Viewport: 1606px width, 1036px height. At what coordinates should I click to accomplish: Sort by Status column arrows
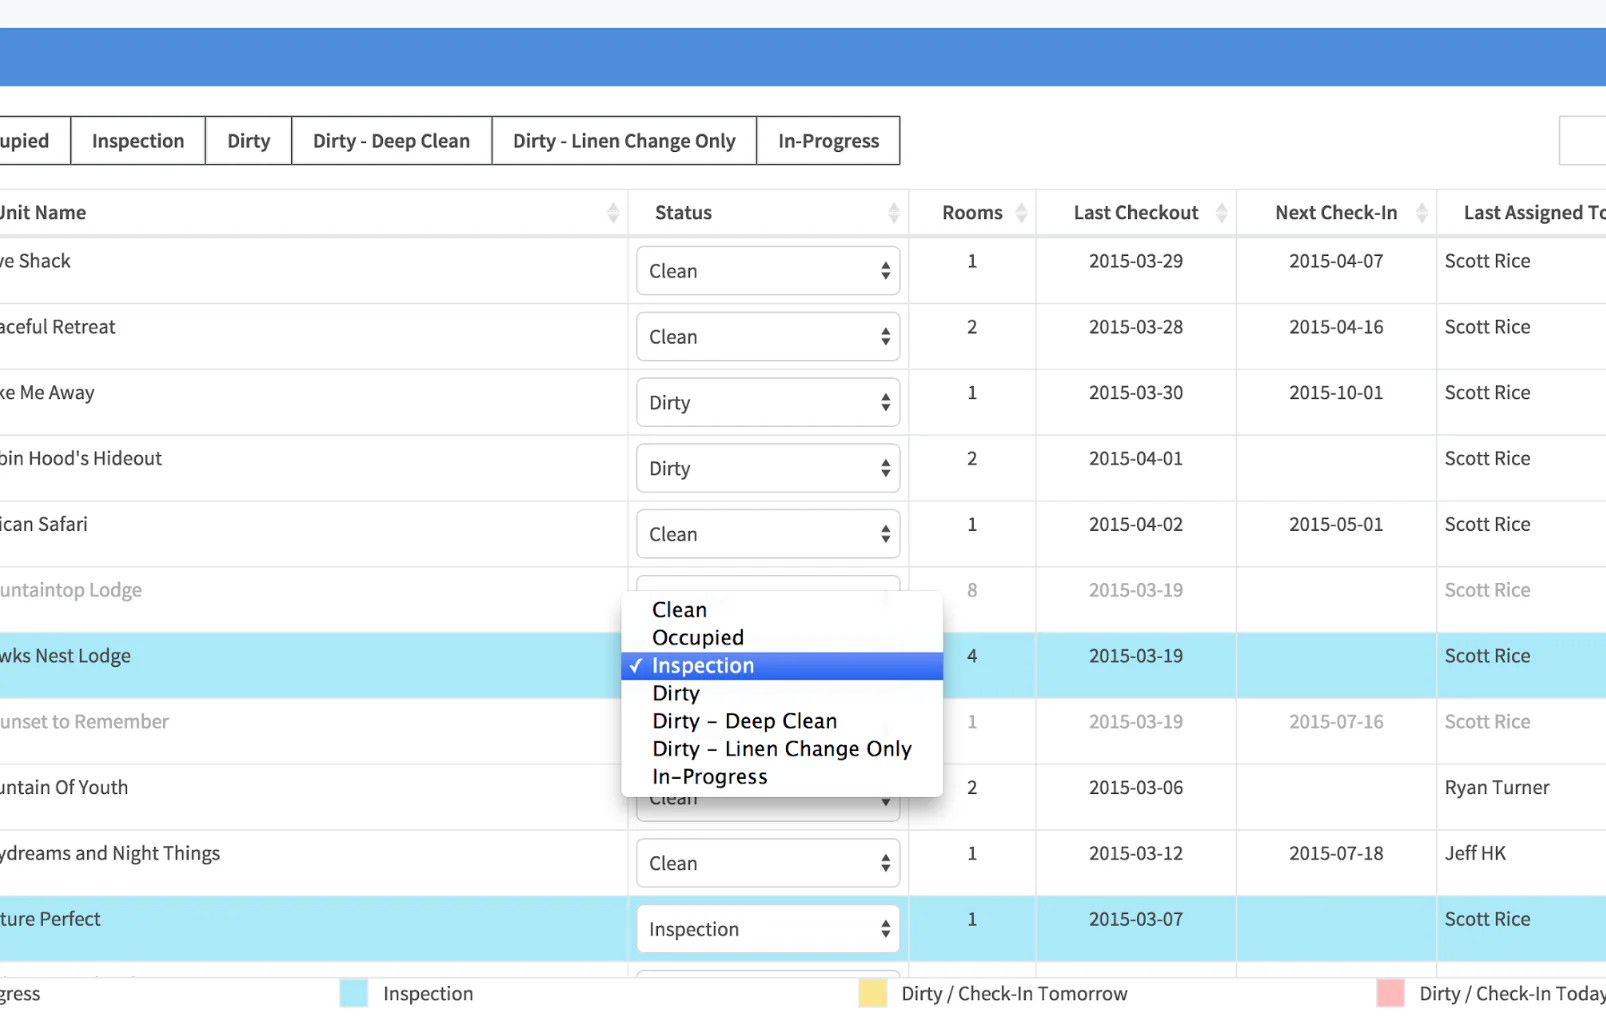[x=894, y=213]
